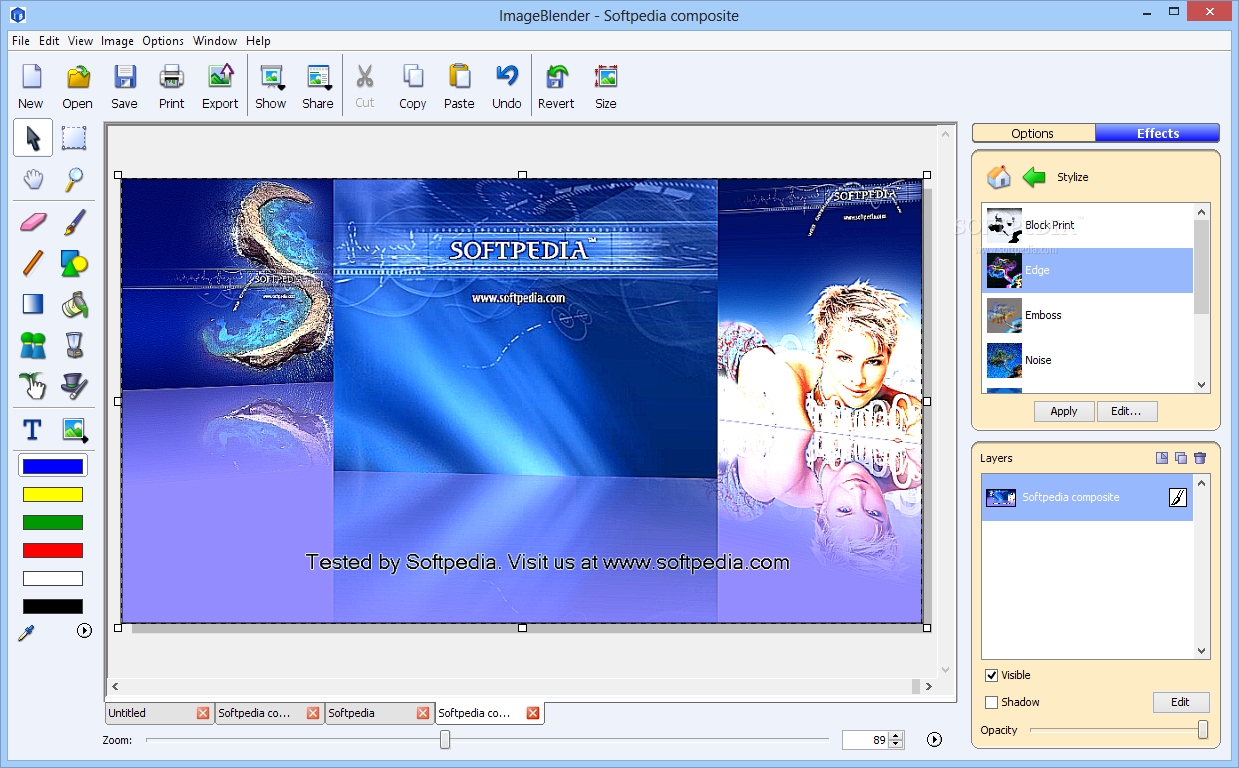Switch to the Options panel tab
1239x768 pixels.
pos(1033,133)
